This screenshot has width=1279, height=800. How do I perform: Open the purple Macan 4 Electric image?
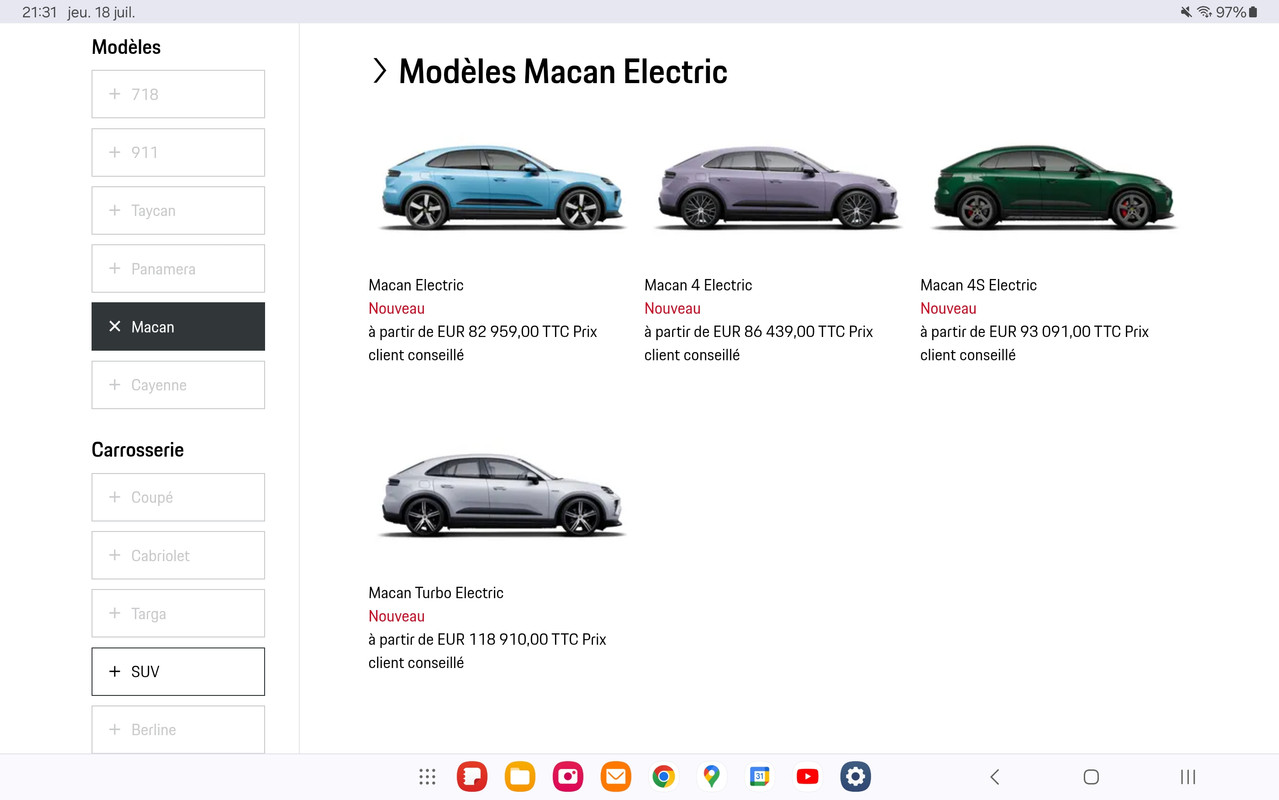pyautogui.click(x=777, y=188)
